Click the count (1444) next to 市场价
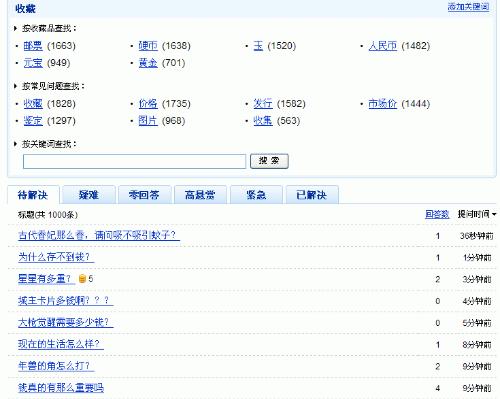Viewport: 500px width, 399px height. coord(416,104)
